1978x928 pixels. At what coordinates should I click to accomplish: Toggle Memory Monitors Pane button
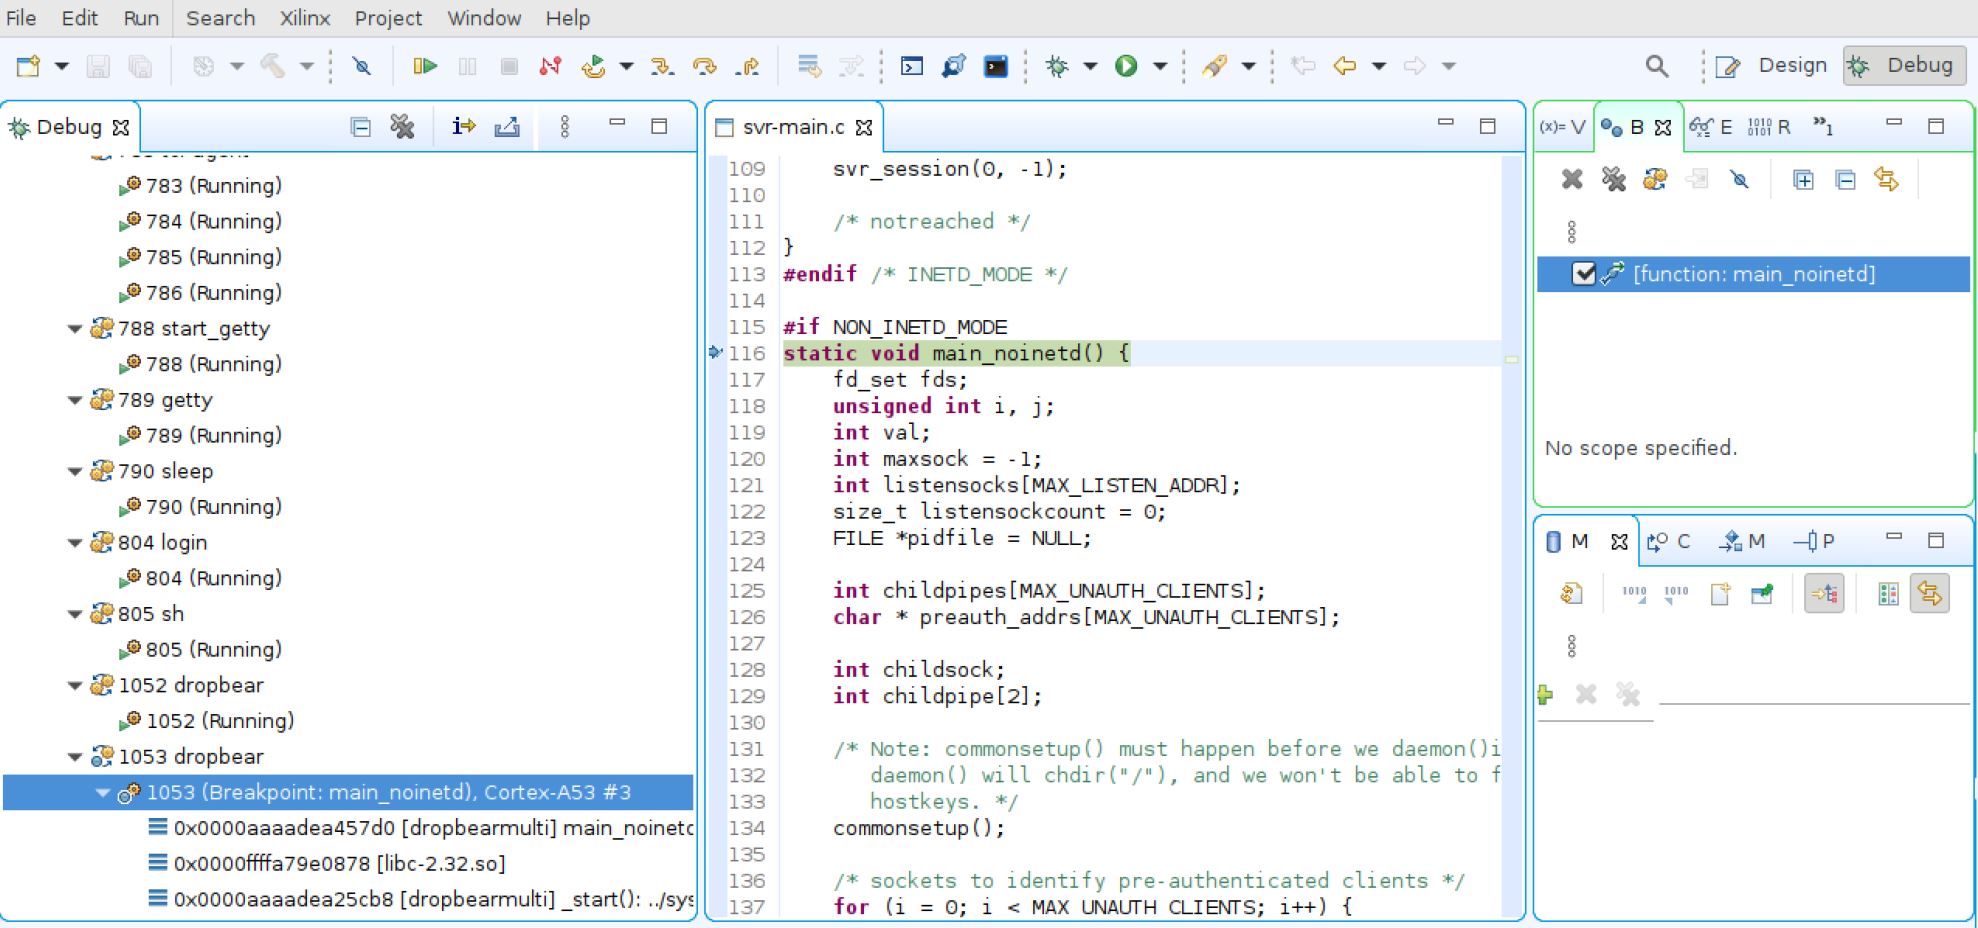click(1824, 594)
